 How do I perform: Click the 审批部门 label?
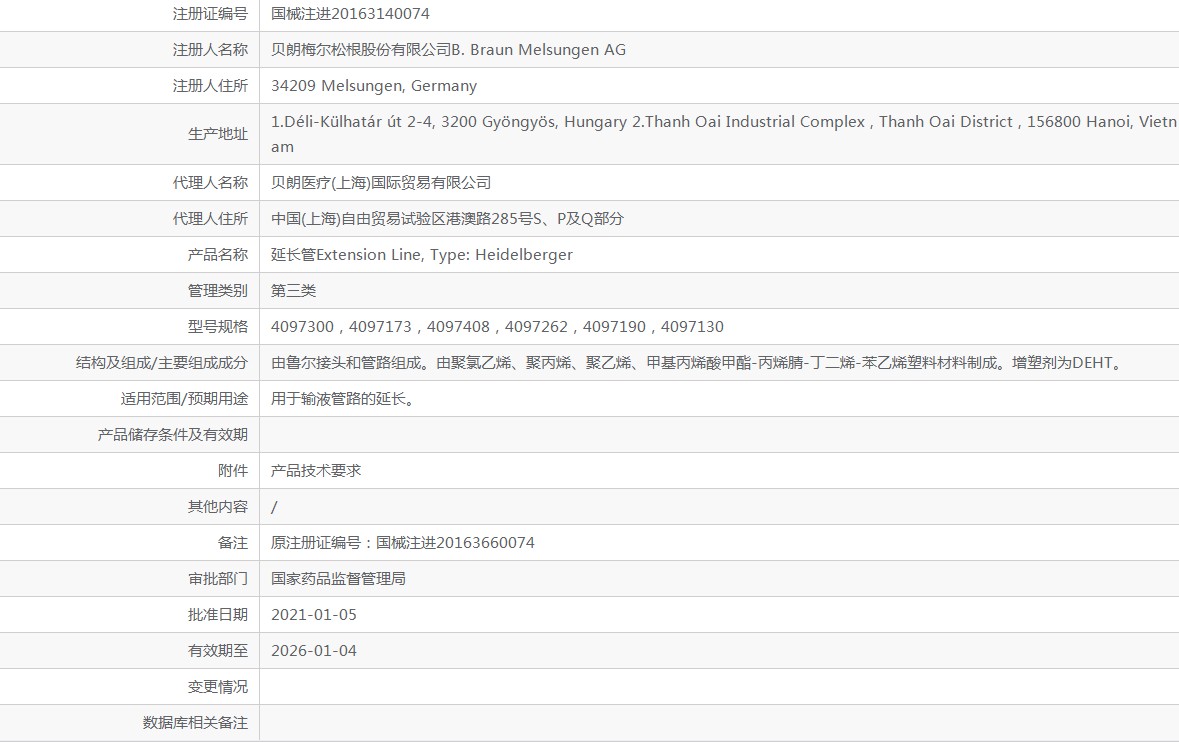(217, 579)
